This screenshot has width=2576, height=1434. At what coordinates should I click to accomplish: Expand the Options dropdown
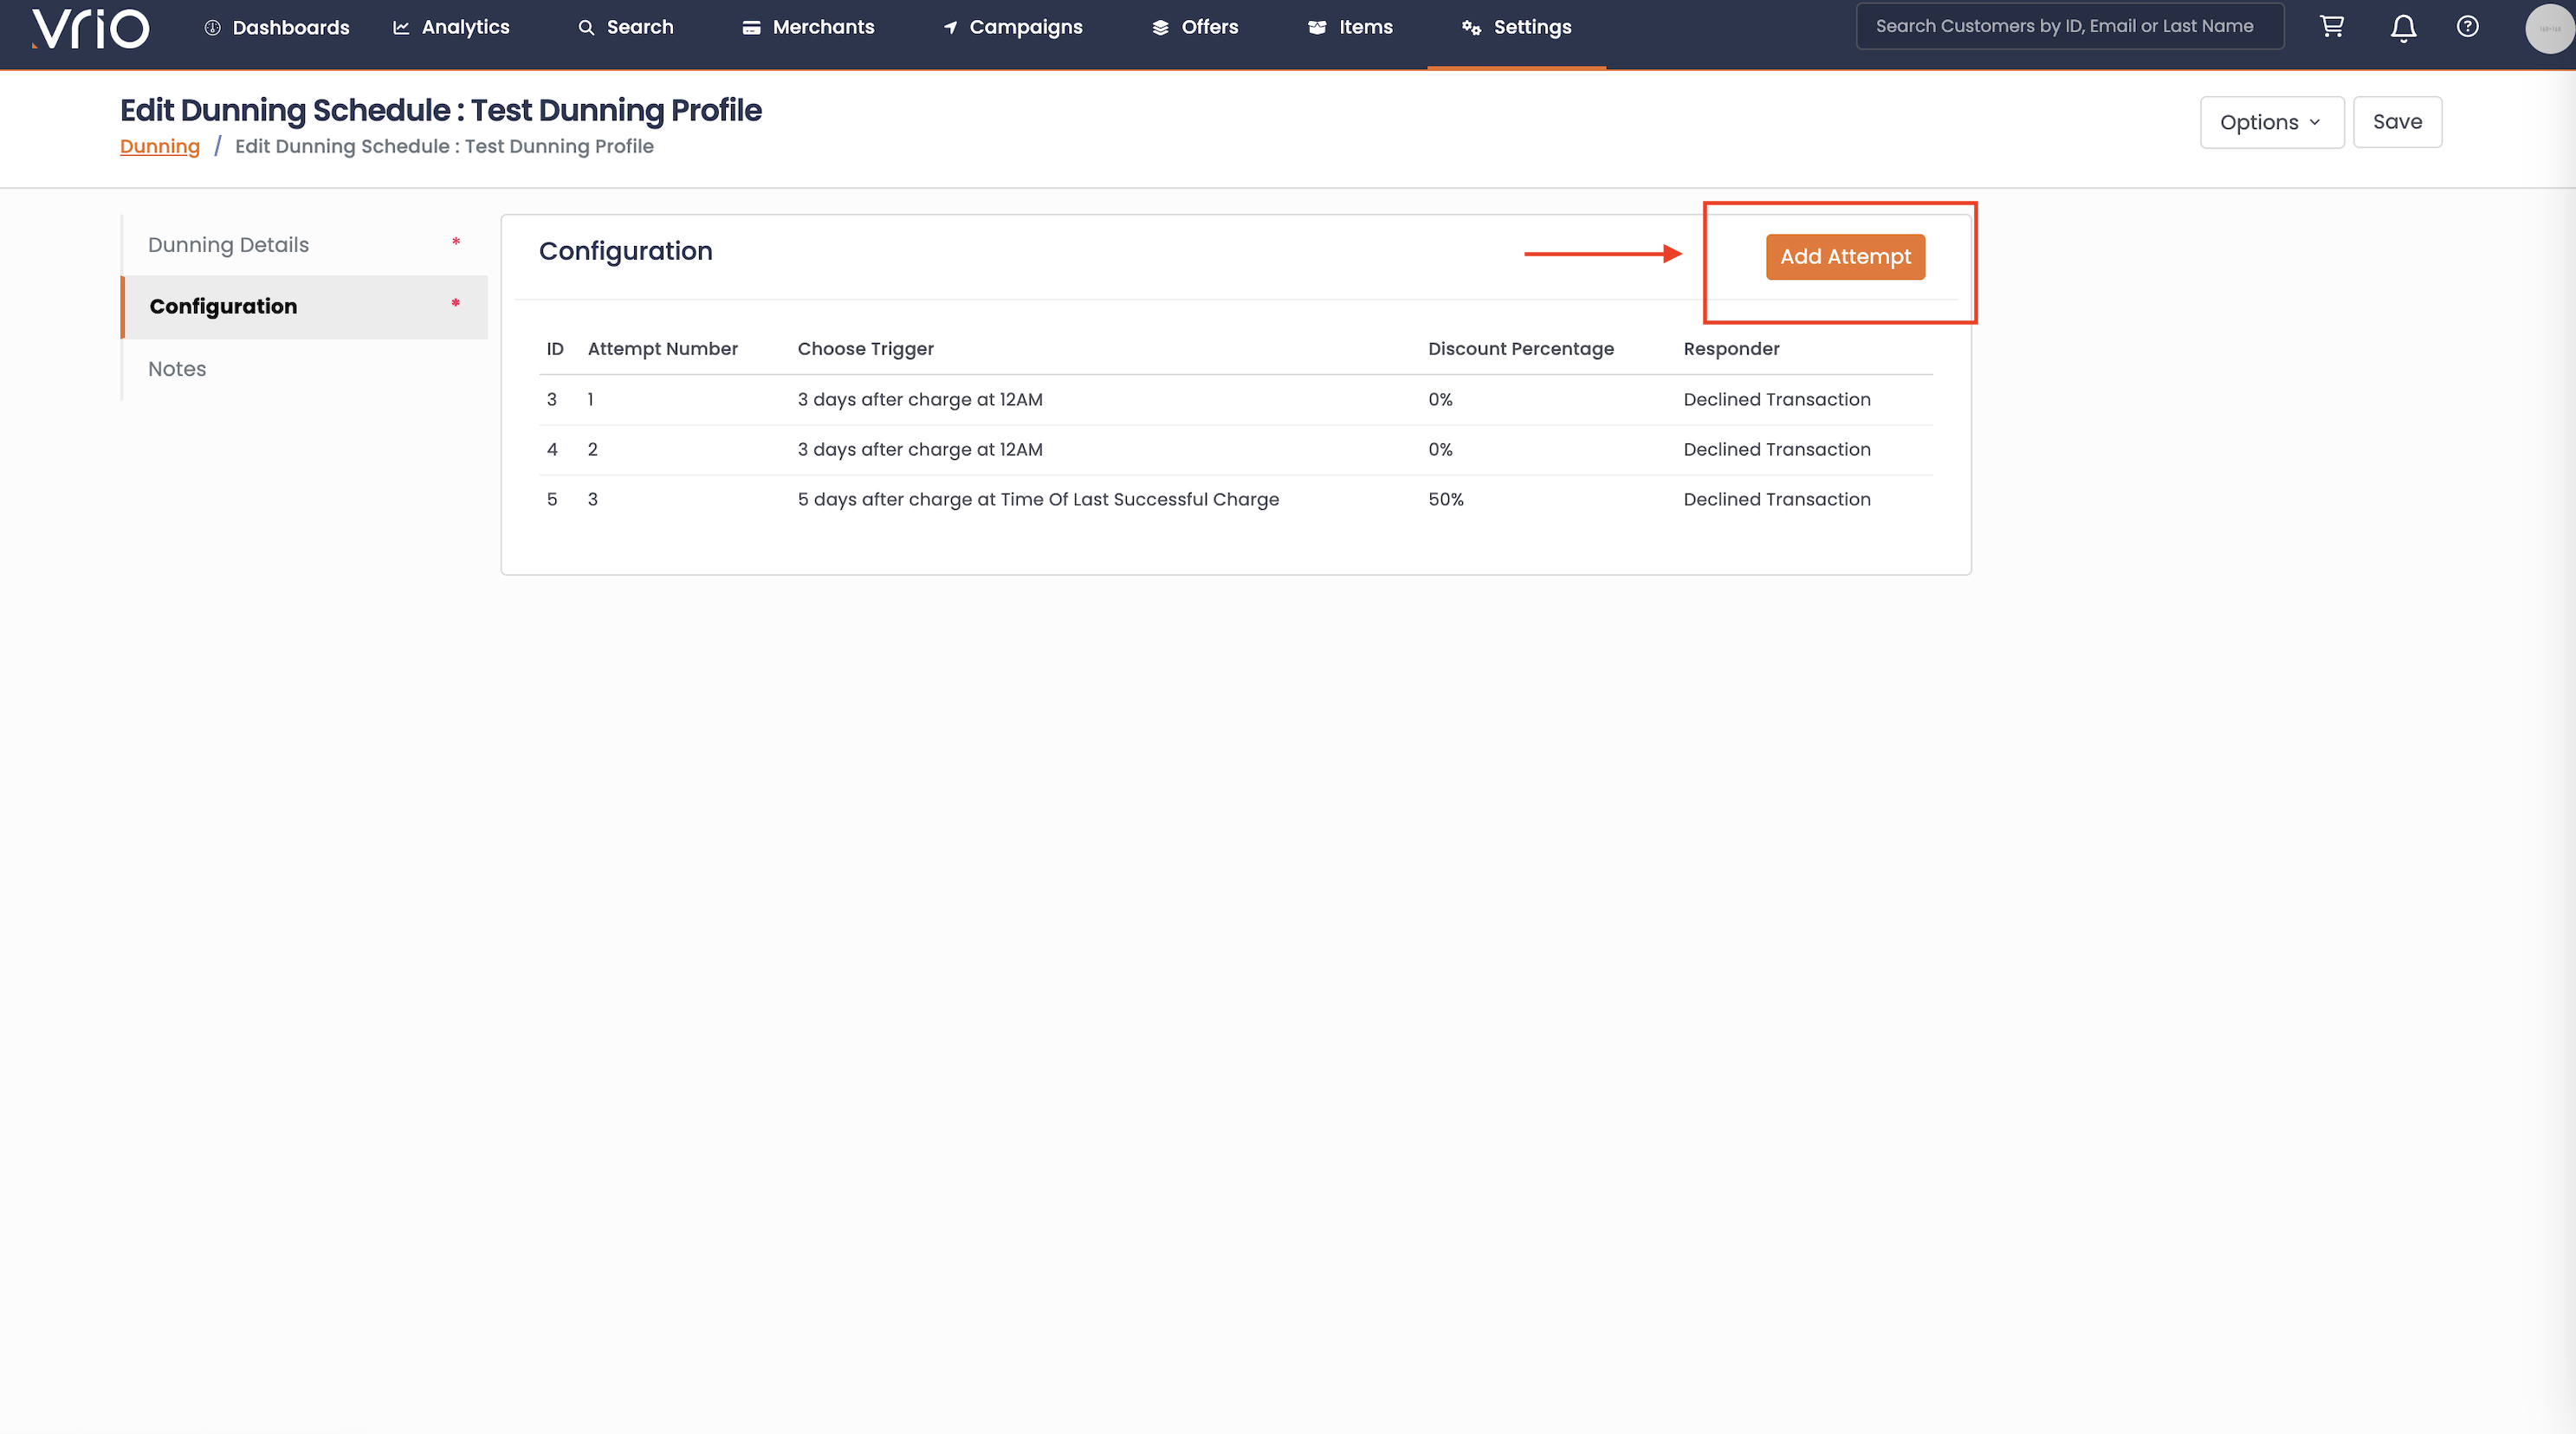2270,122
